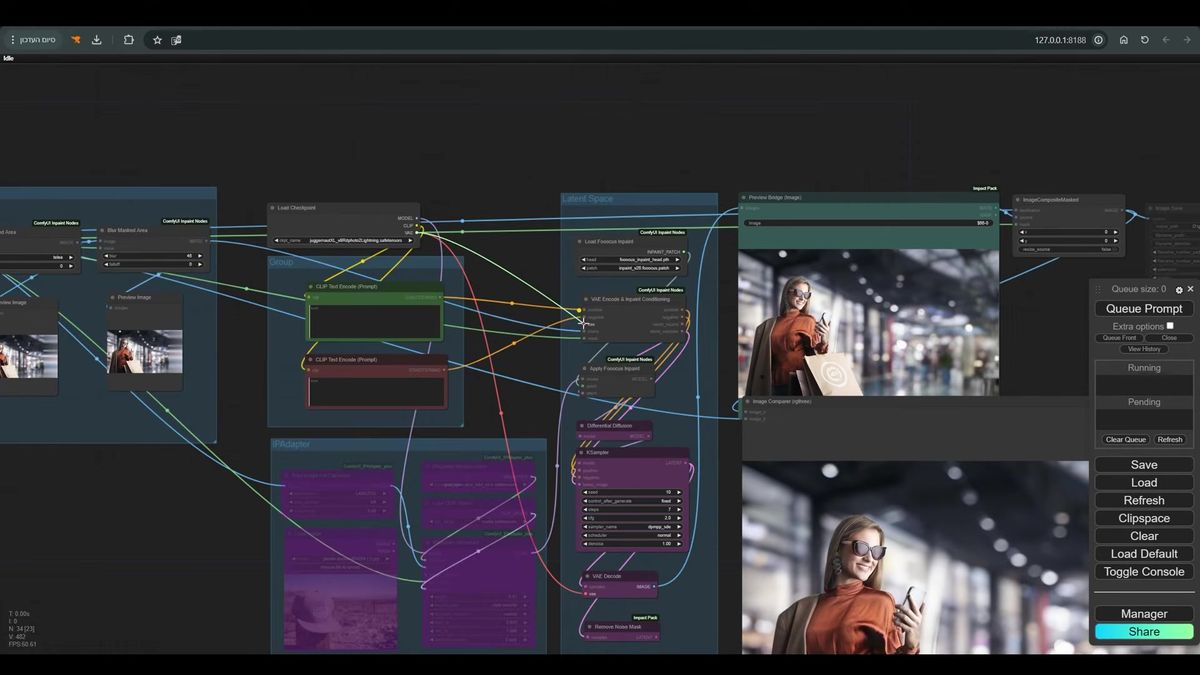
Task: Click the browser address bar showing 127.0.0.1:8188
Action: [x=1059, y=40]
